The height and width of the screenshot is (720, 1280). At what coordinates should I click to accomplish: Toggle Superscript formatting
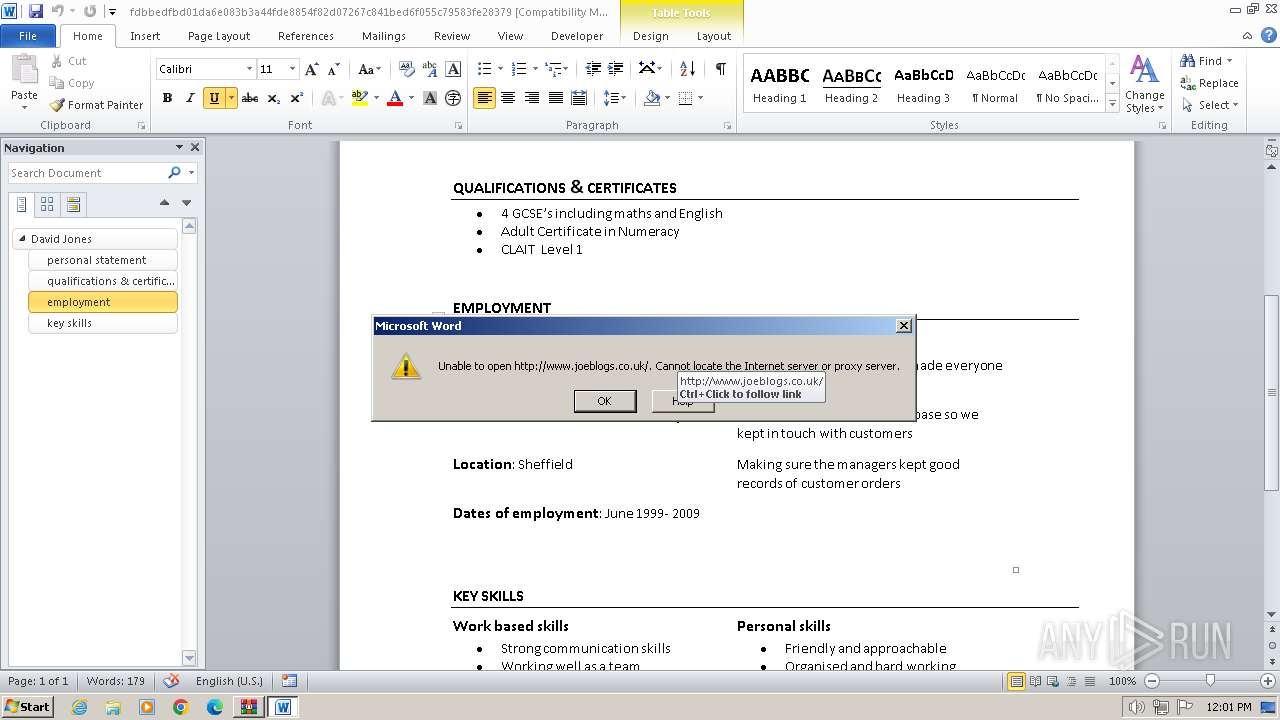pyautogui.click(x=296, y=98)
